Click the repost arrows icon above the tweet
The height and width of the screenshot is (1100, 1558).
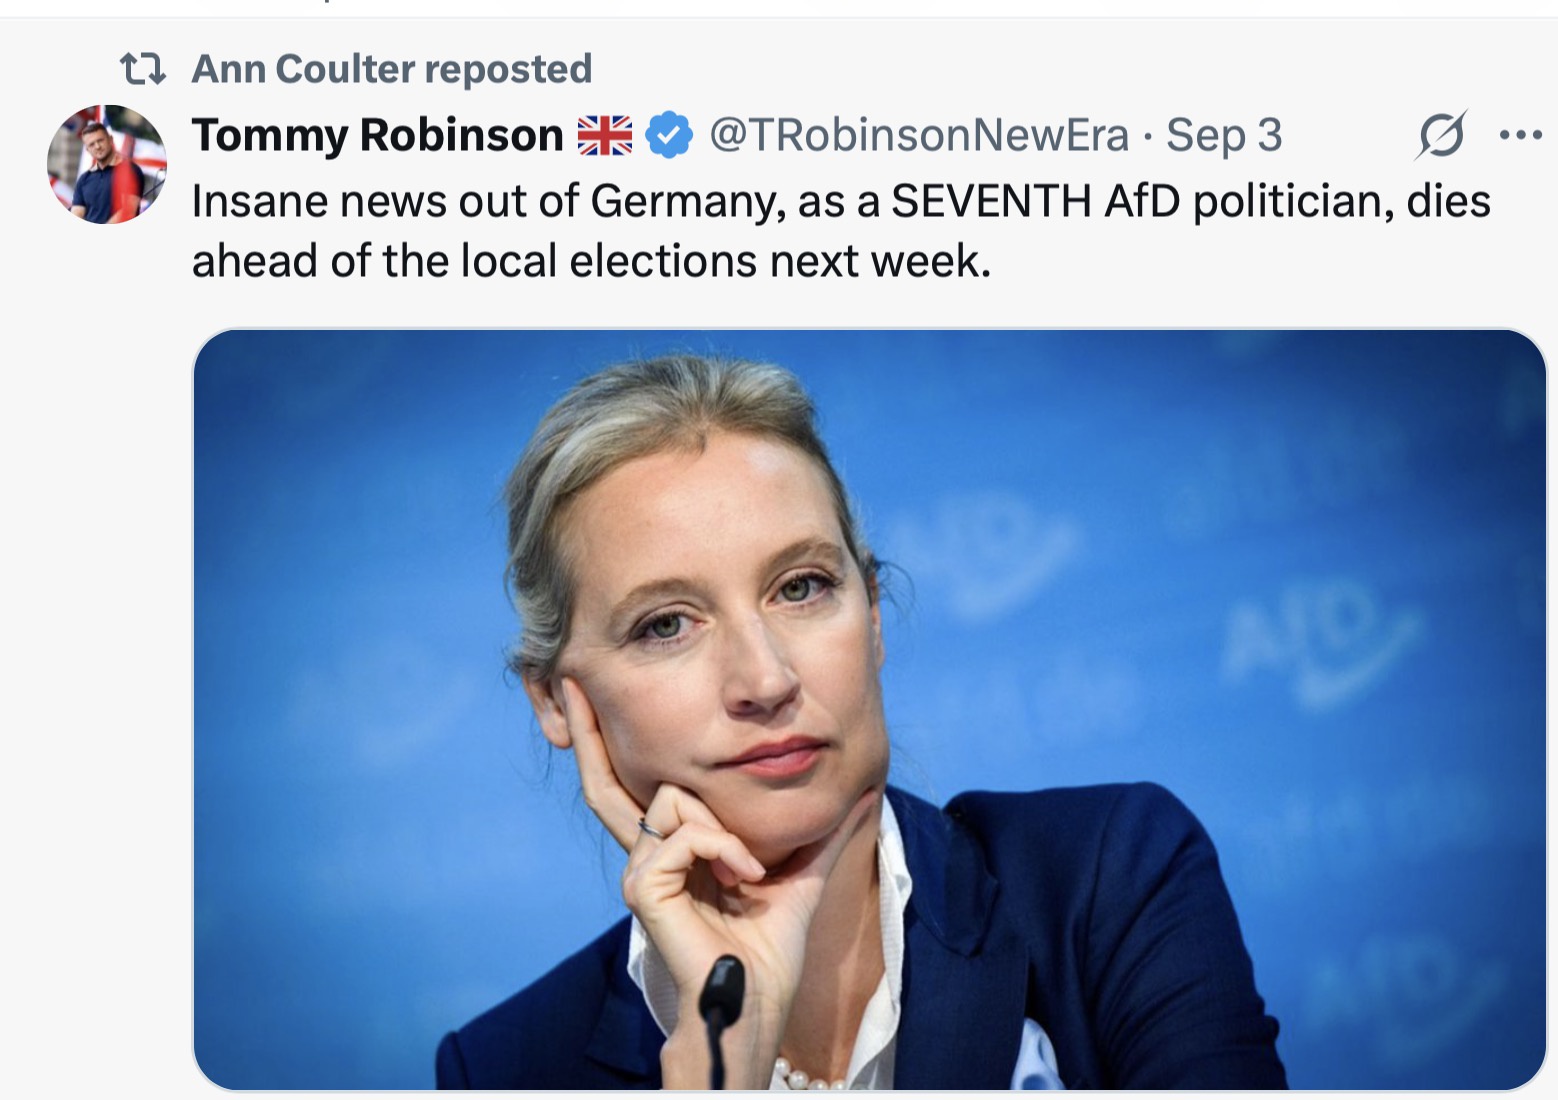[142, 69]
